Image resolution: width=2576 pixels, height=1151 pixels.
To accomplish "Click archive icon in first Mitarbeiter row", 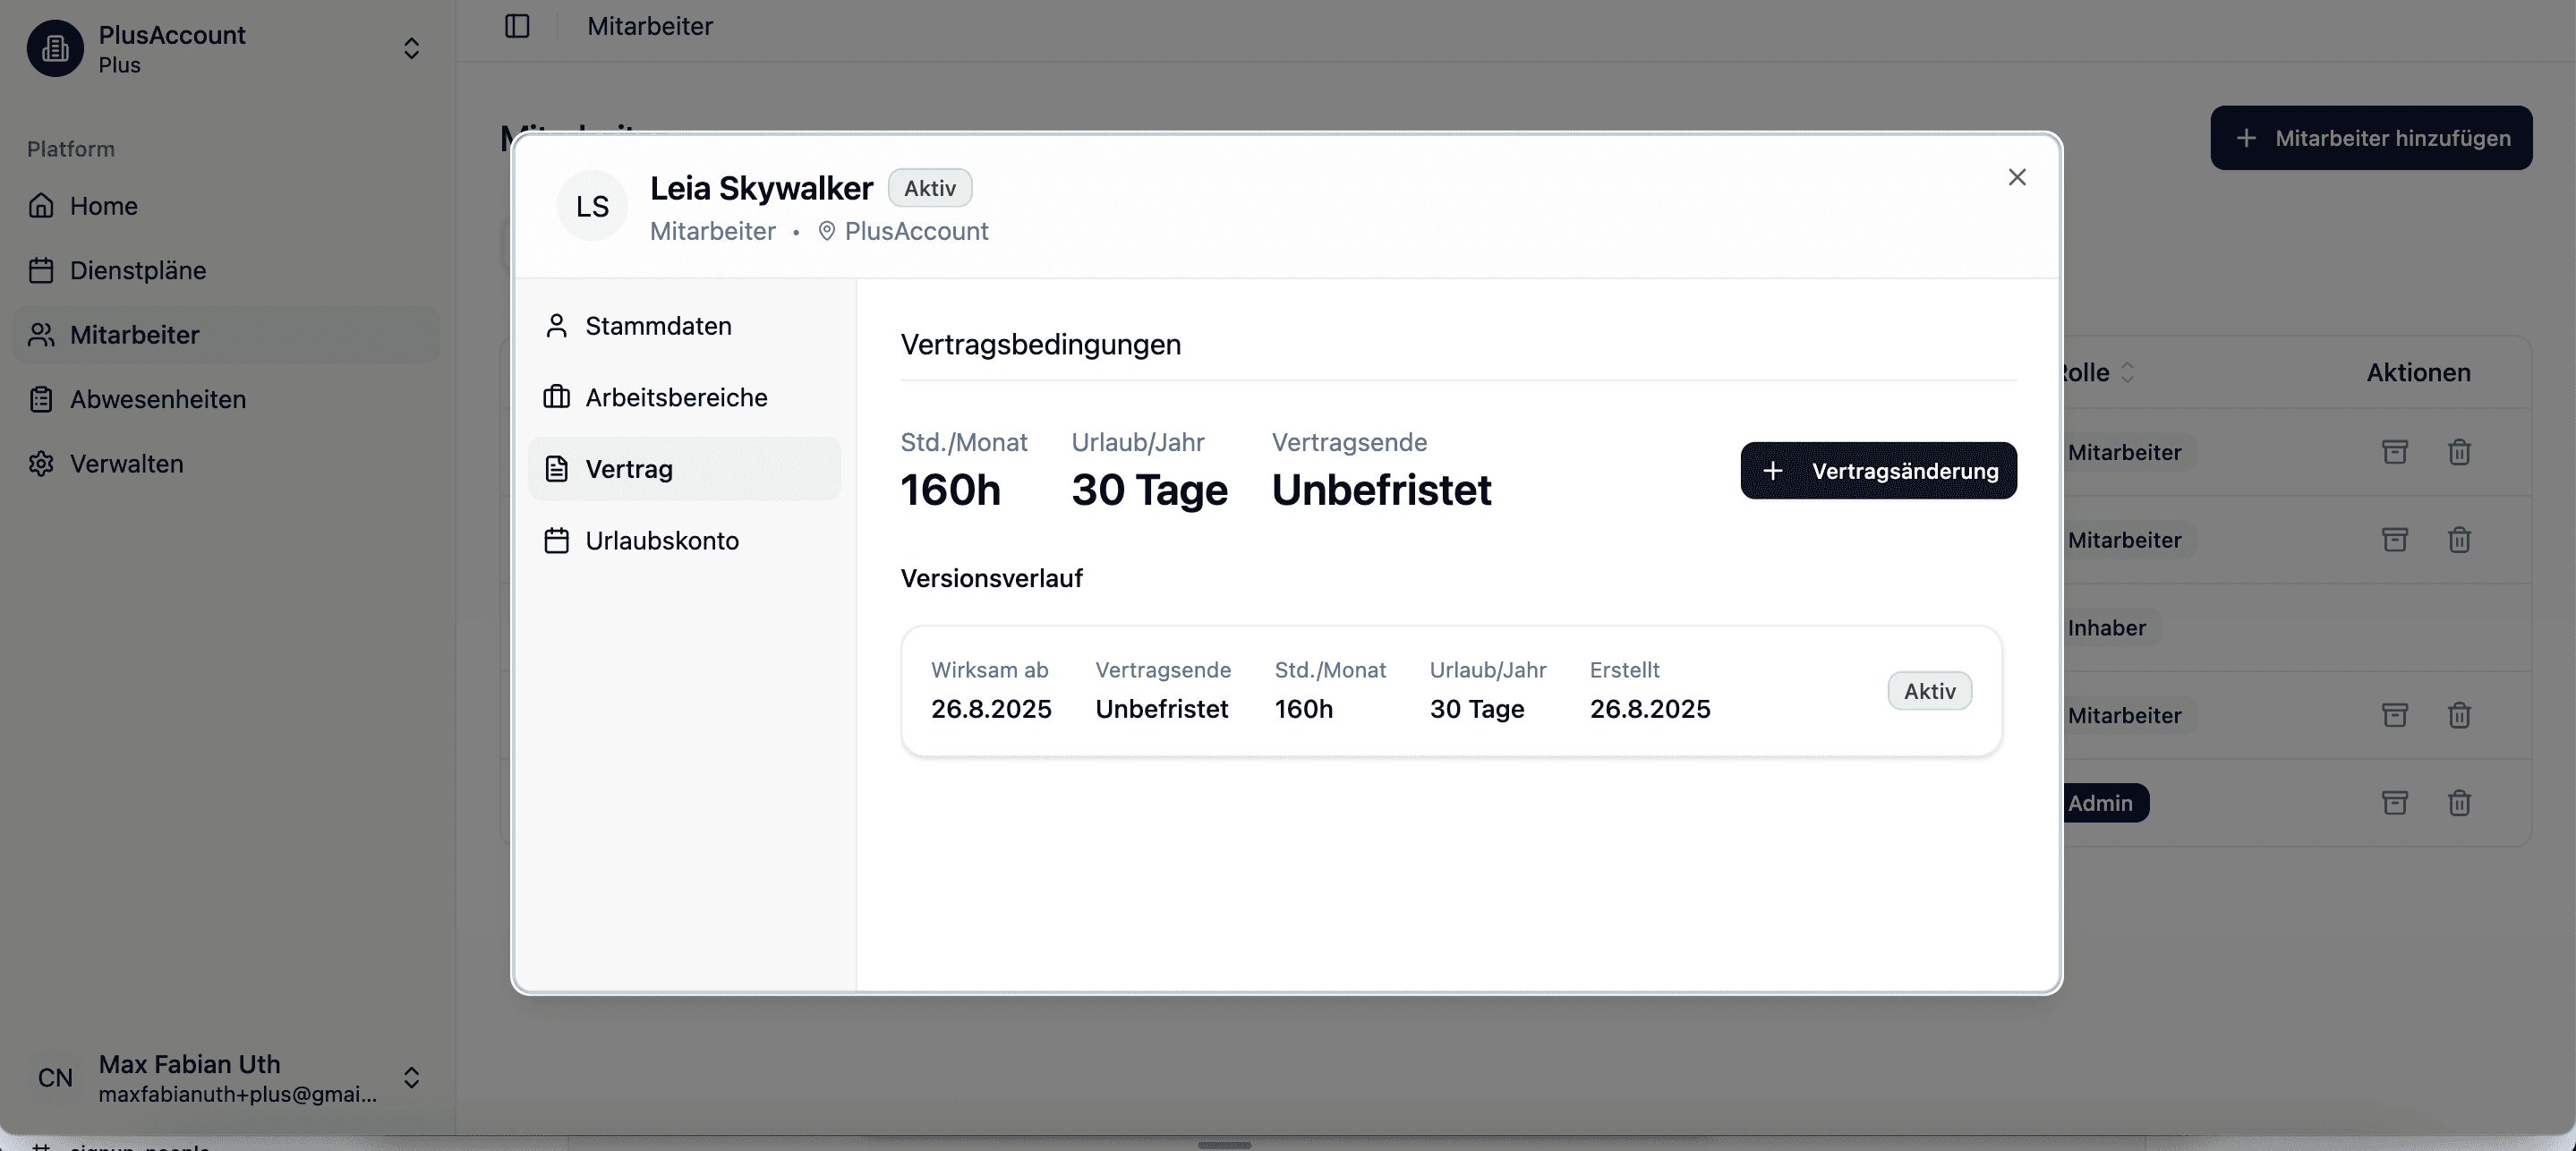I will coord(2394,452).
